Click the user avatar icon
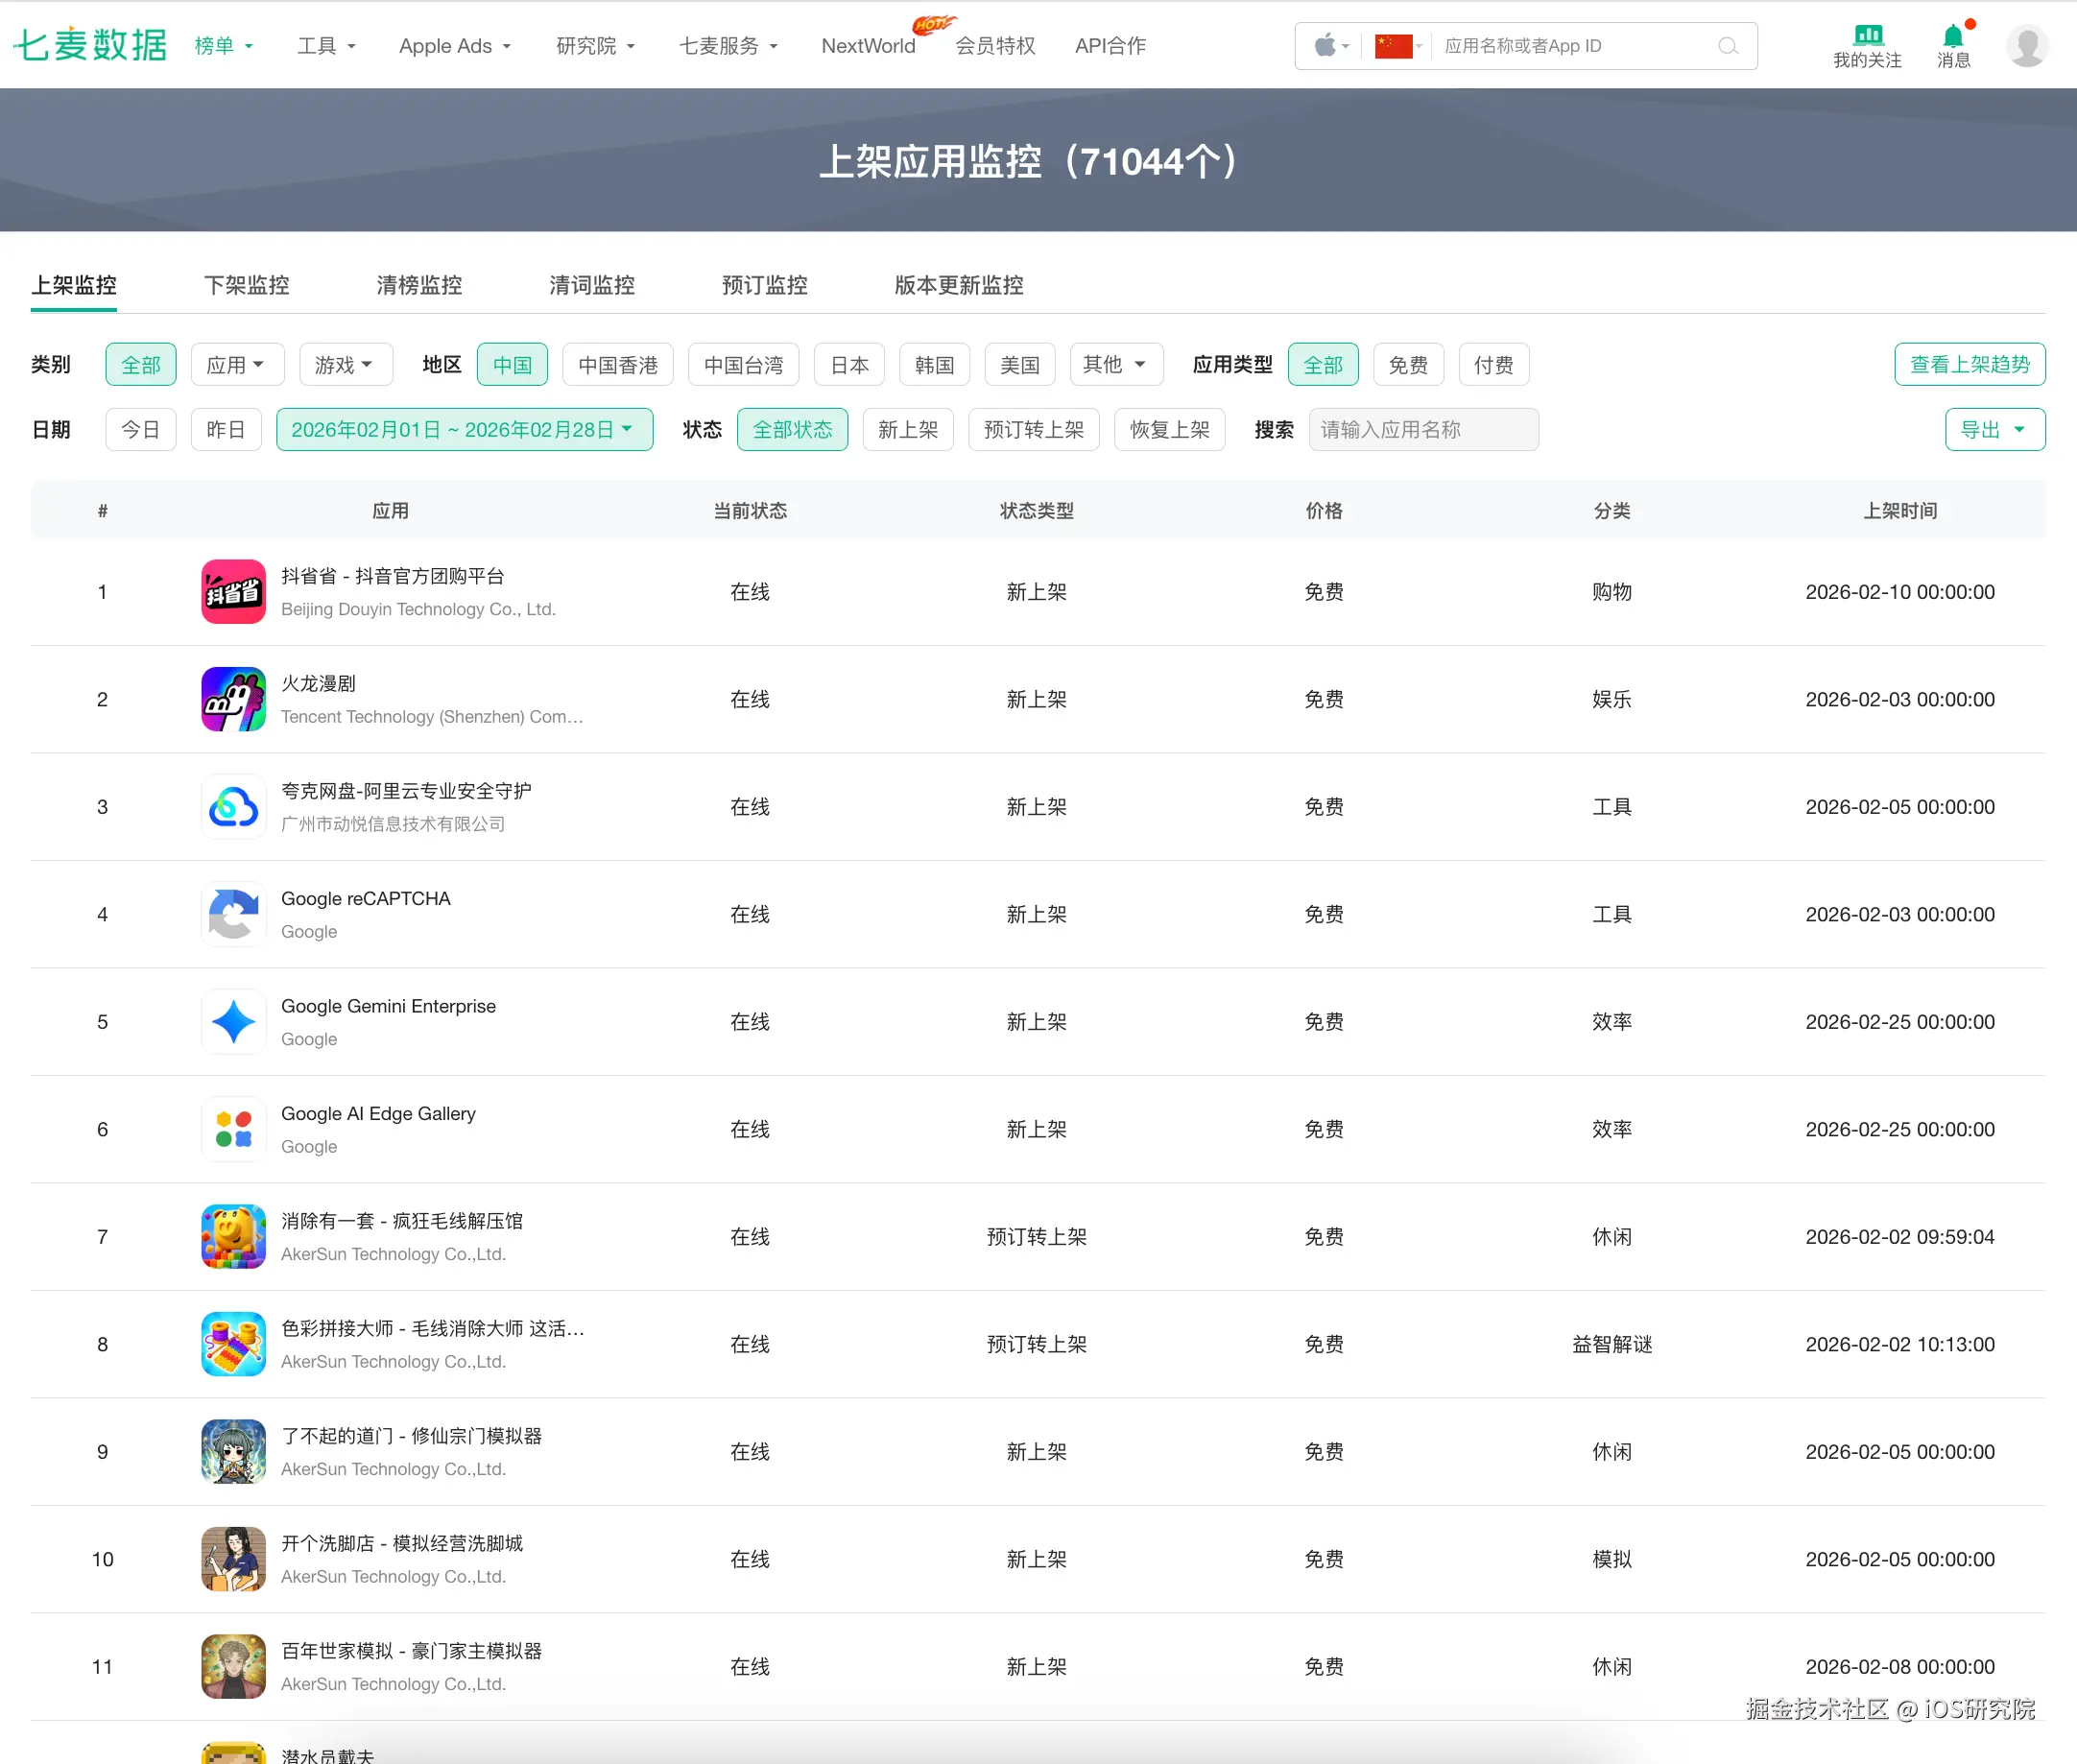The width and height of the screenshot is (2077, 1764). [x=2026, y=46]
